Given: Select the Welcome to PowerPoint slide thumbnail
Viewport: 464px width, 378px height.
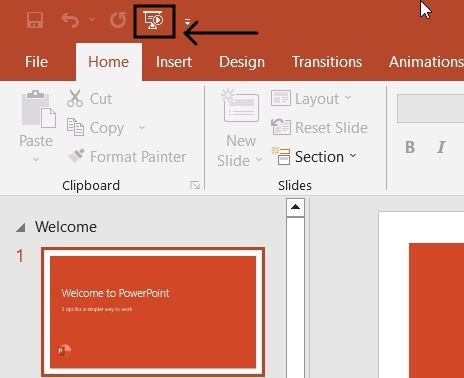Looking at the screenshot, I should (x=153, y=312).
